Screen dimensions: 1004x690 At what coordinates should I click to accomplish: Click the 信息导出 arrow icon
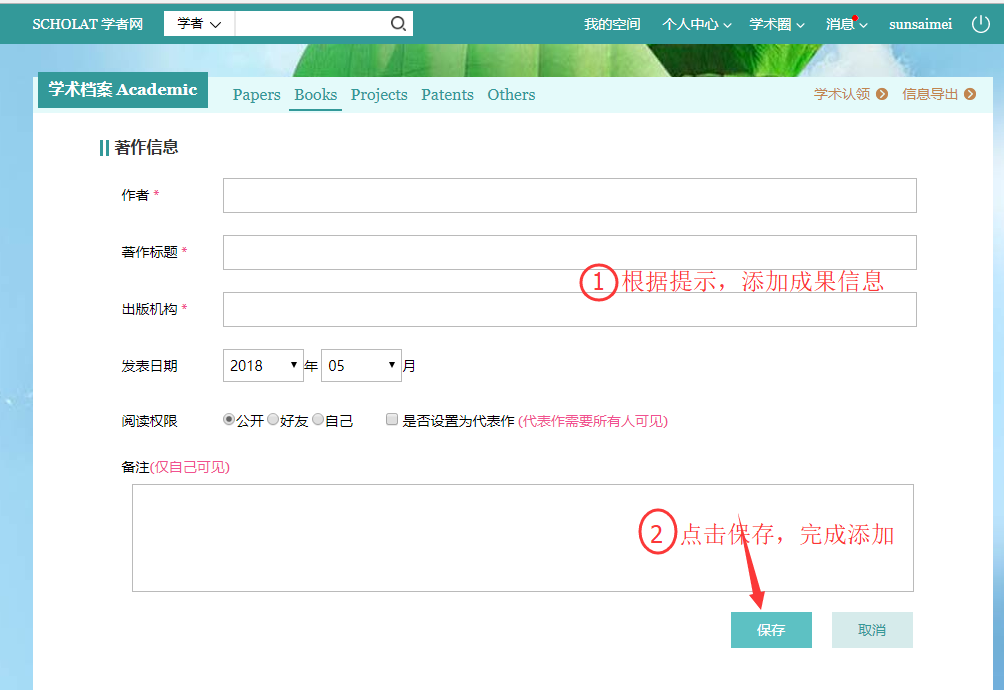point(970,94)
